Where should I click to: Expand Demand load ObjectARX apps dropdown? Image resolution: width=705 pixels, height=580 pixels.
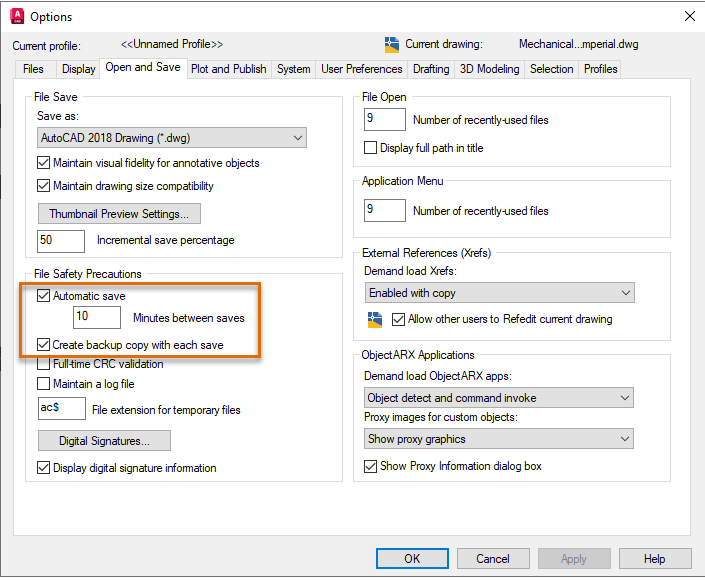[499, 398]
